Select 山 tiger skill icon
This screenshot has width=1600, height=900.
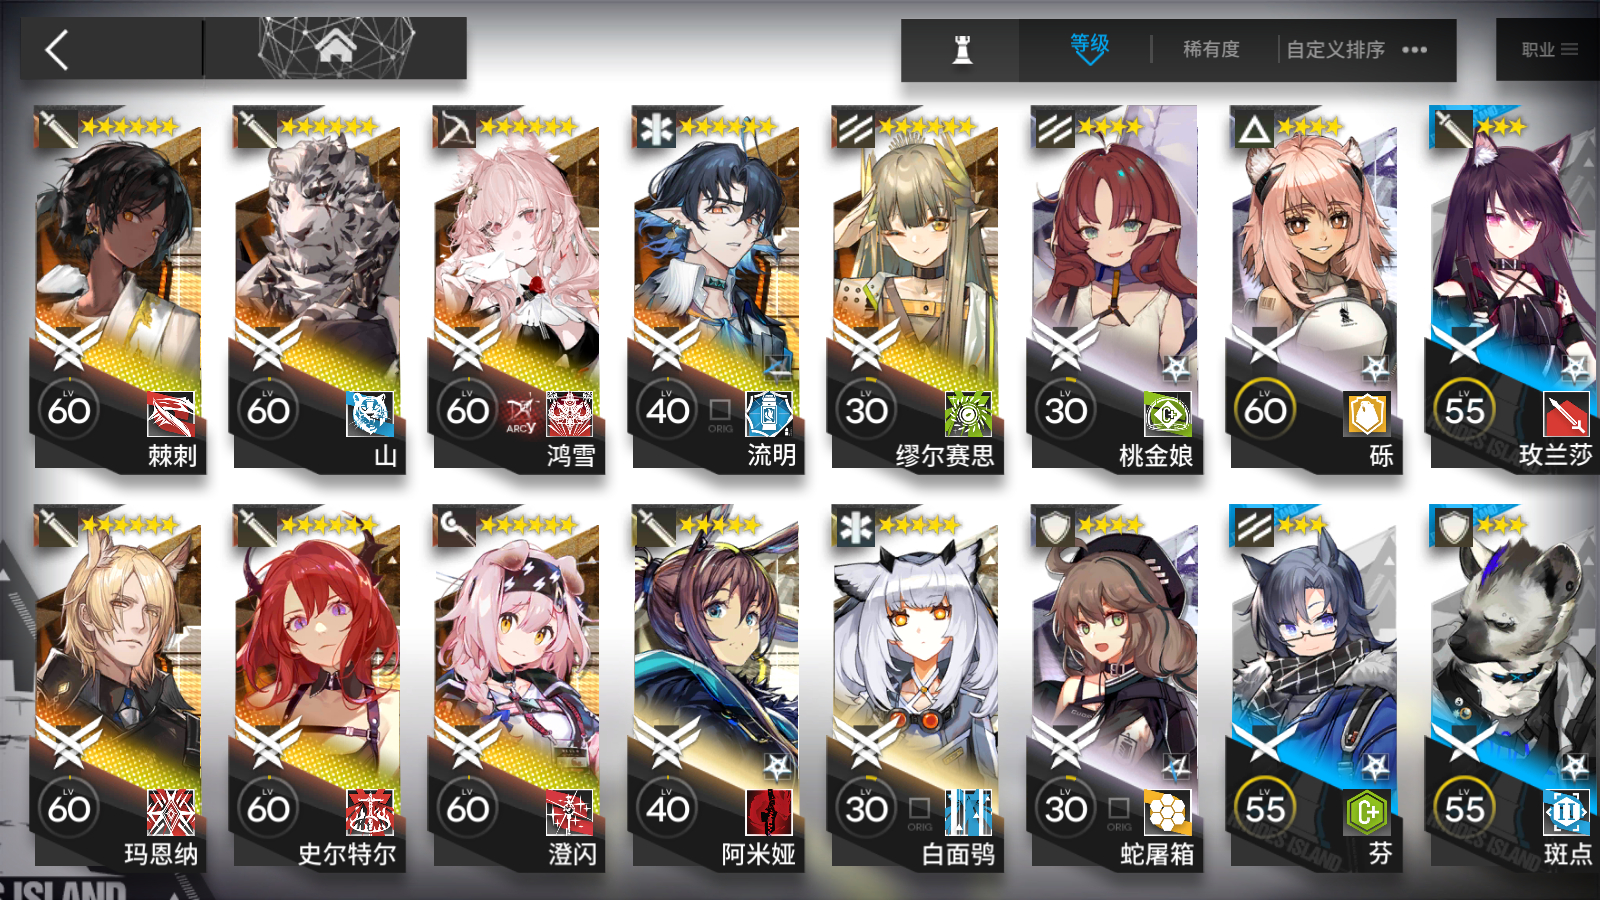pos(370,414)
